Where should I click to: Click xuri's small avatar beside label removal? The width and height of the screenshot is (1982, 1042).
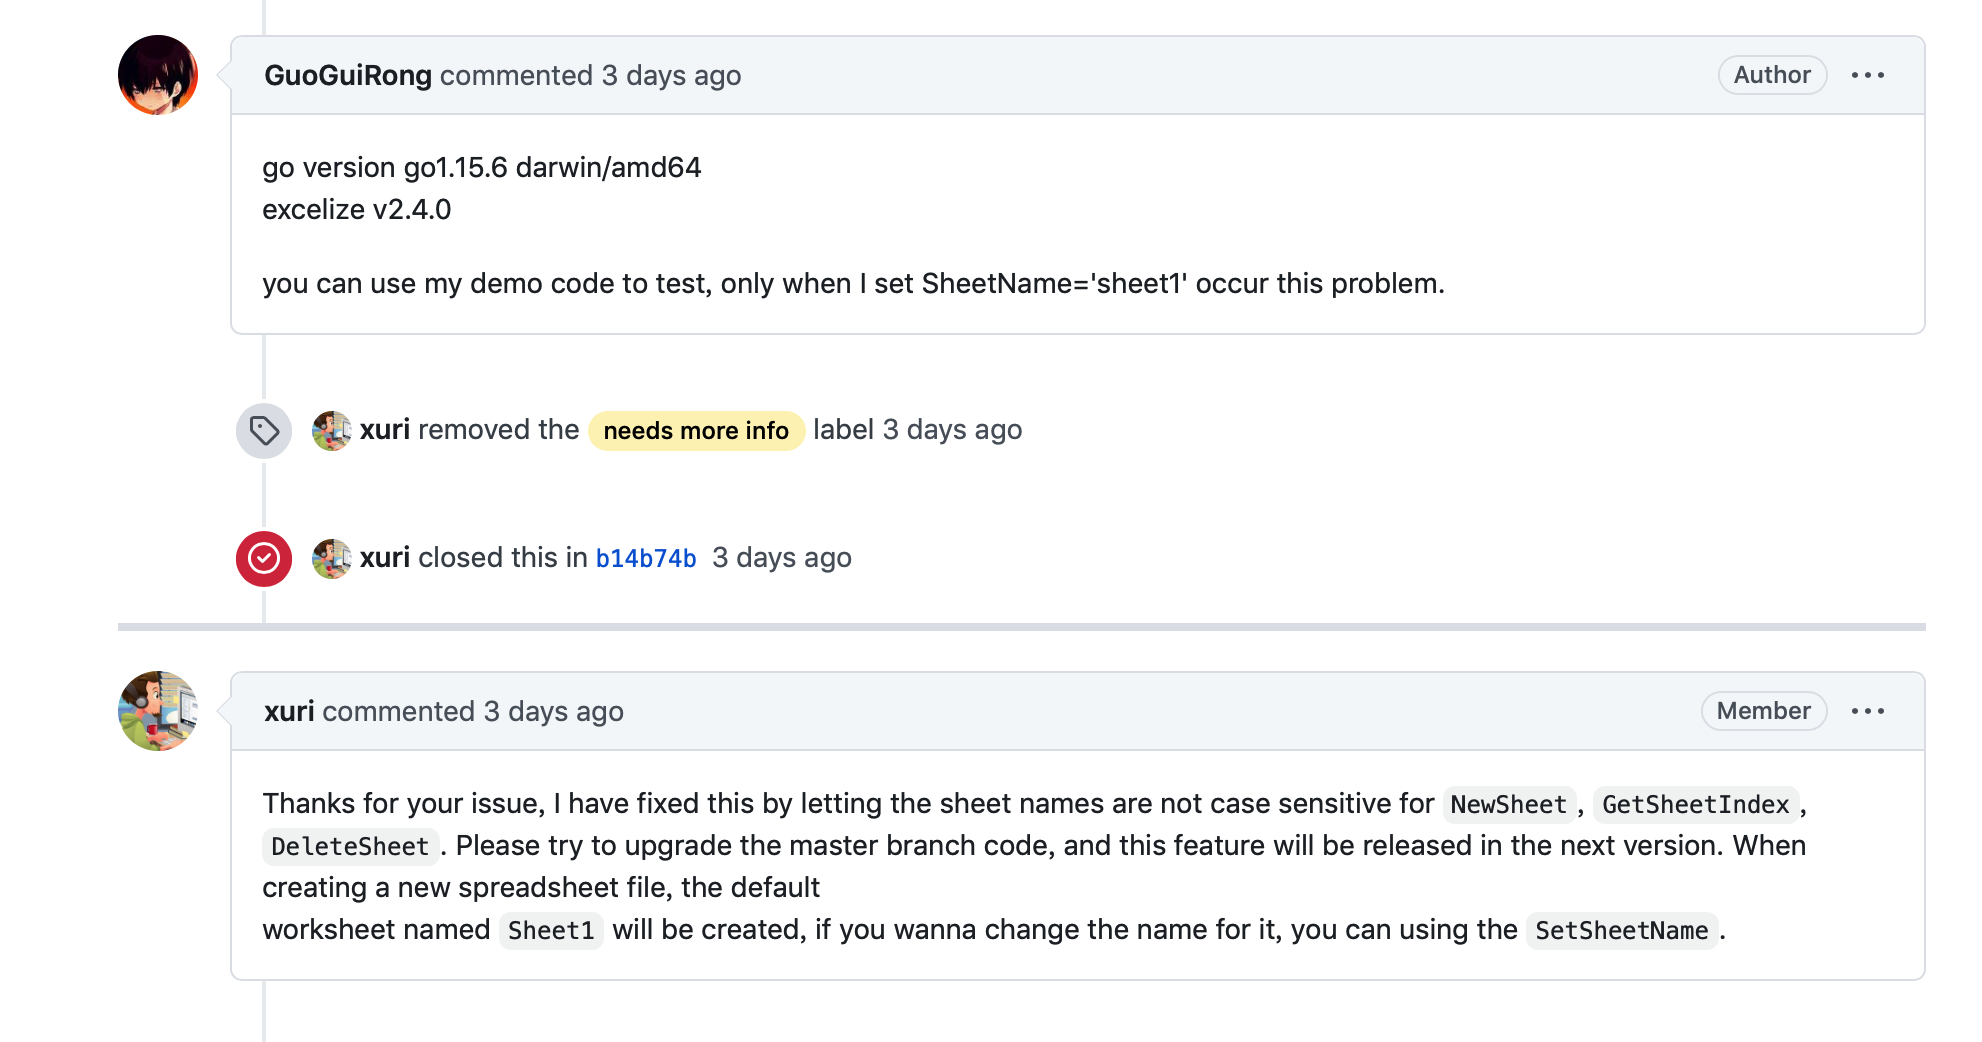click(331, 431)
